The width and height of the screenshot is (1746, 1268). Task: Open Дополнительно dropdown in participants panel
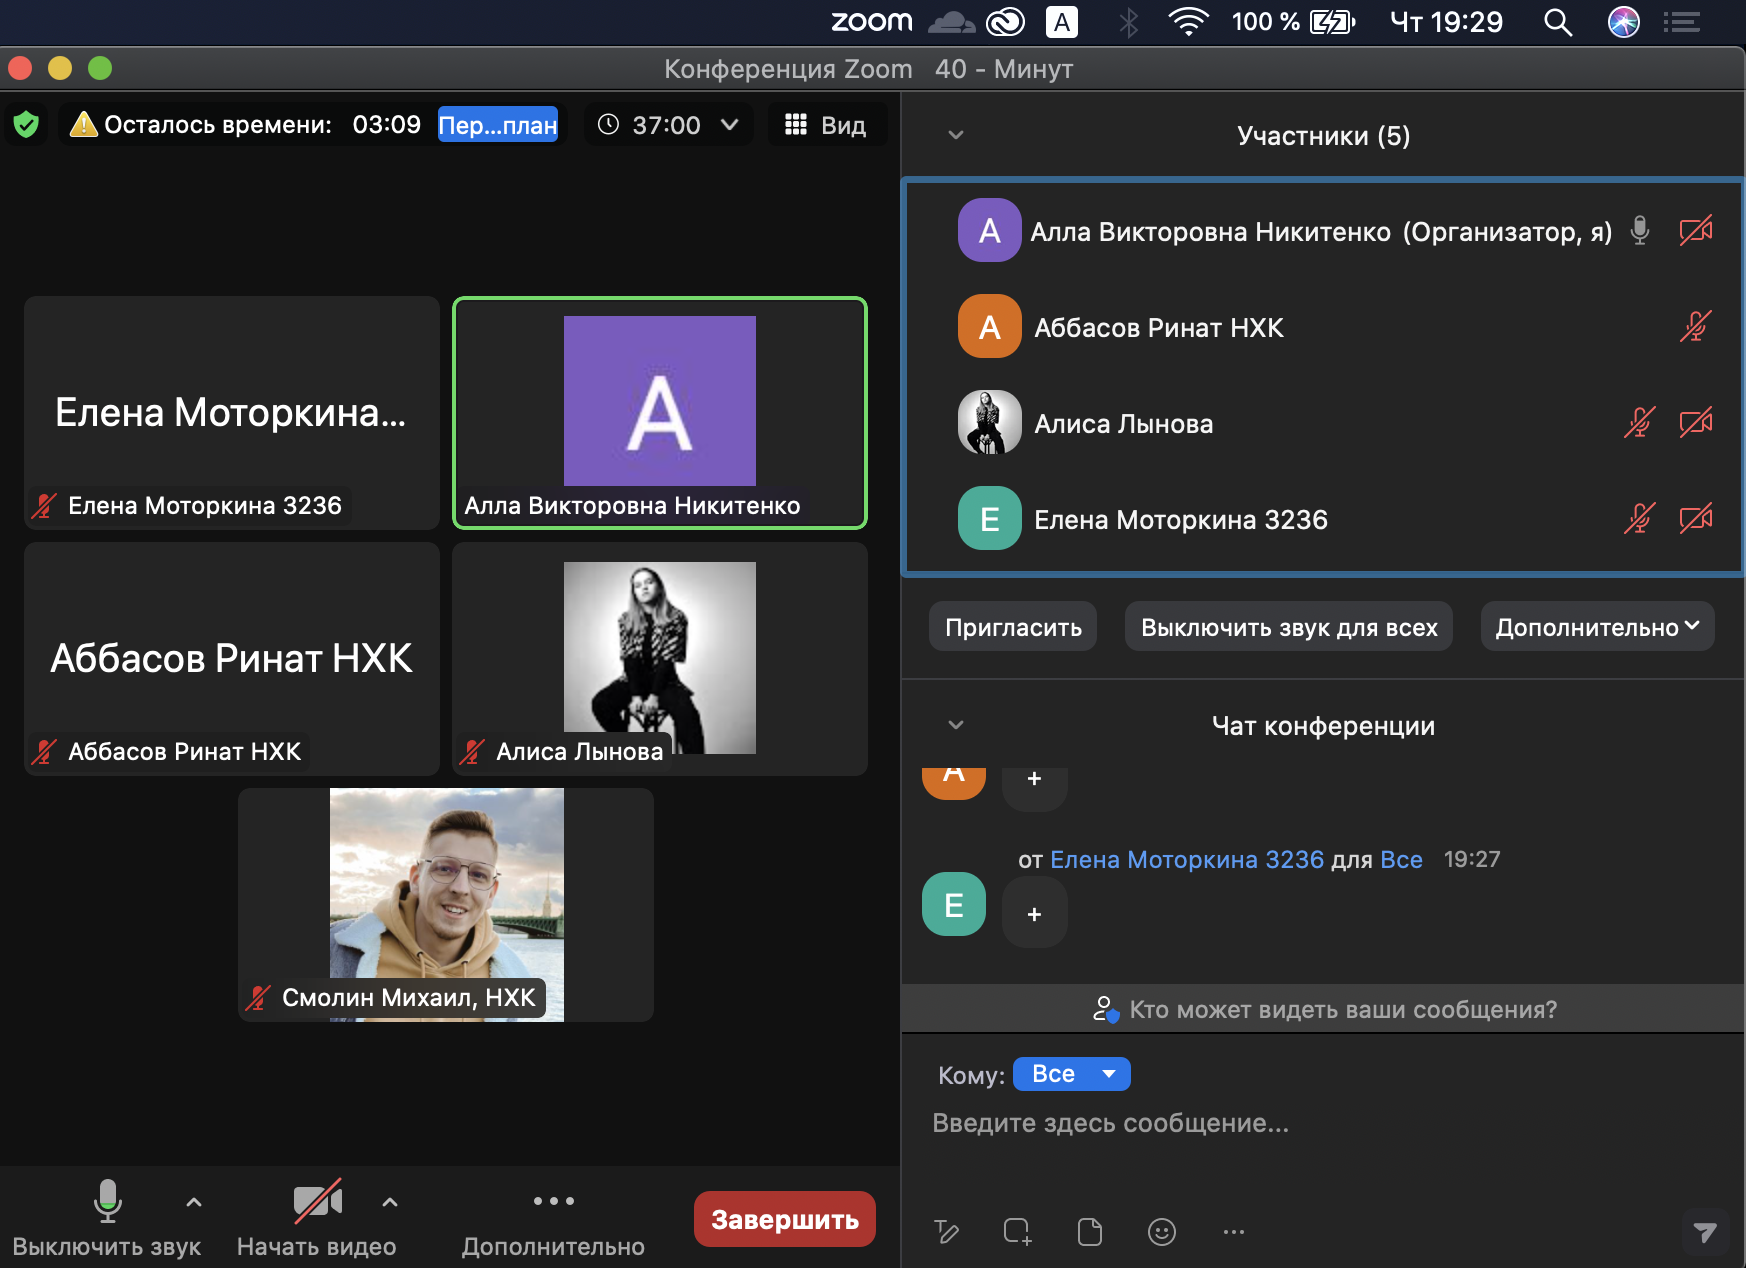point(1597,627)
